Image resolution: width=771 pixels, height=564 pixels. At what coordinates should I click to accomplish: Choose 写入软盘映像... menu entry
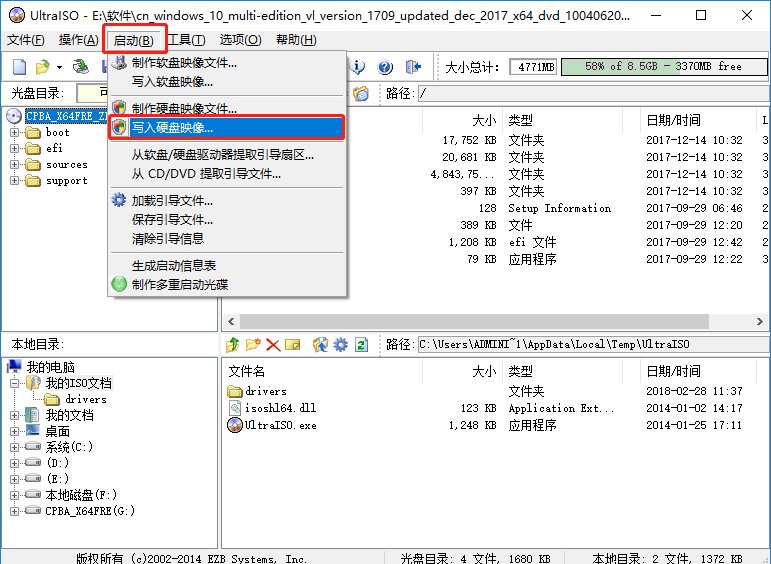coord(227,82)
